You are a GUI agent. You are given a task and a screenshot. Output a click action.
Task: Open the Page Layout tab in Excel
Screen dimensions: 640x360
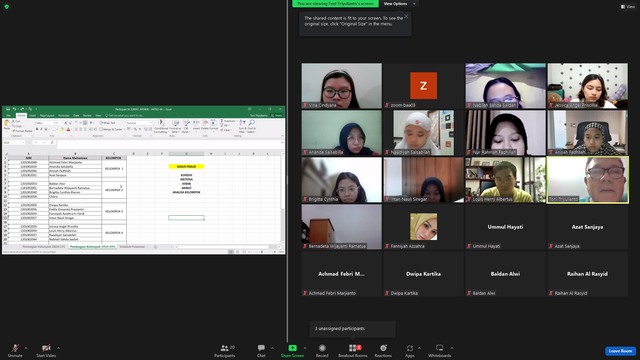pyautogui.click(x=47, y=116)
